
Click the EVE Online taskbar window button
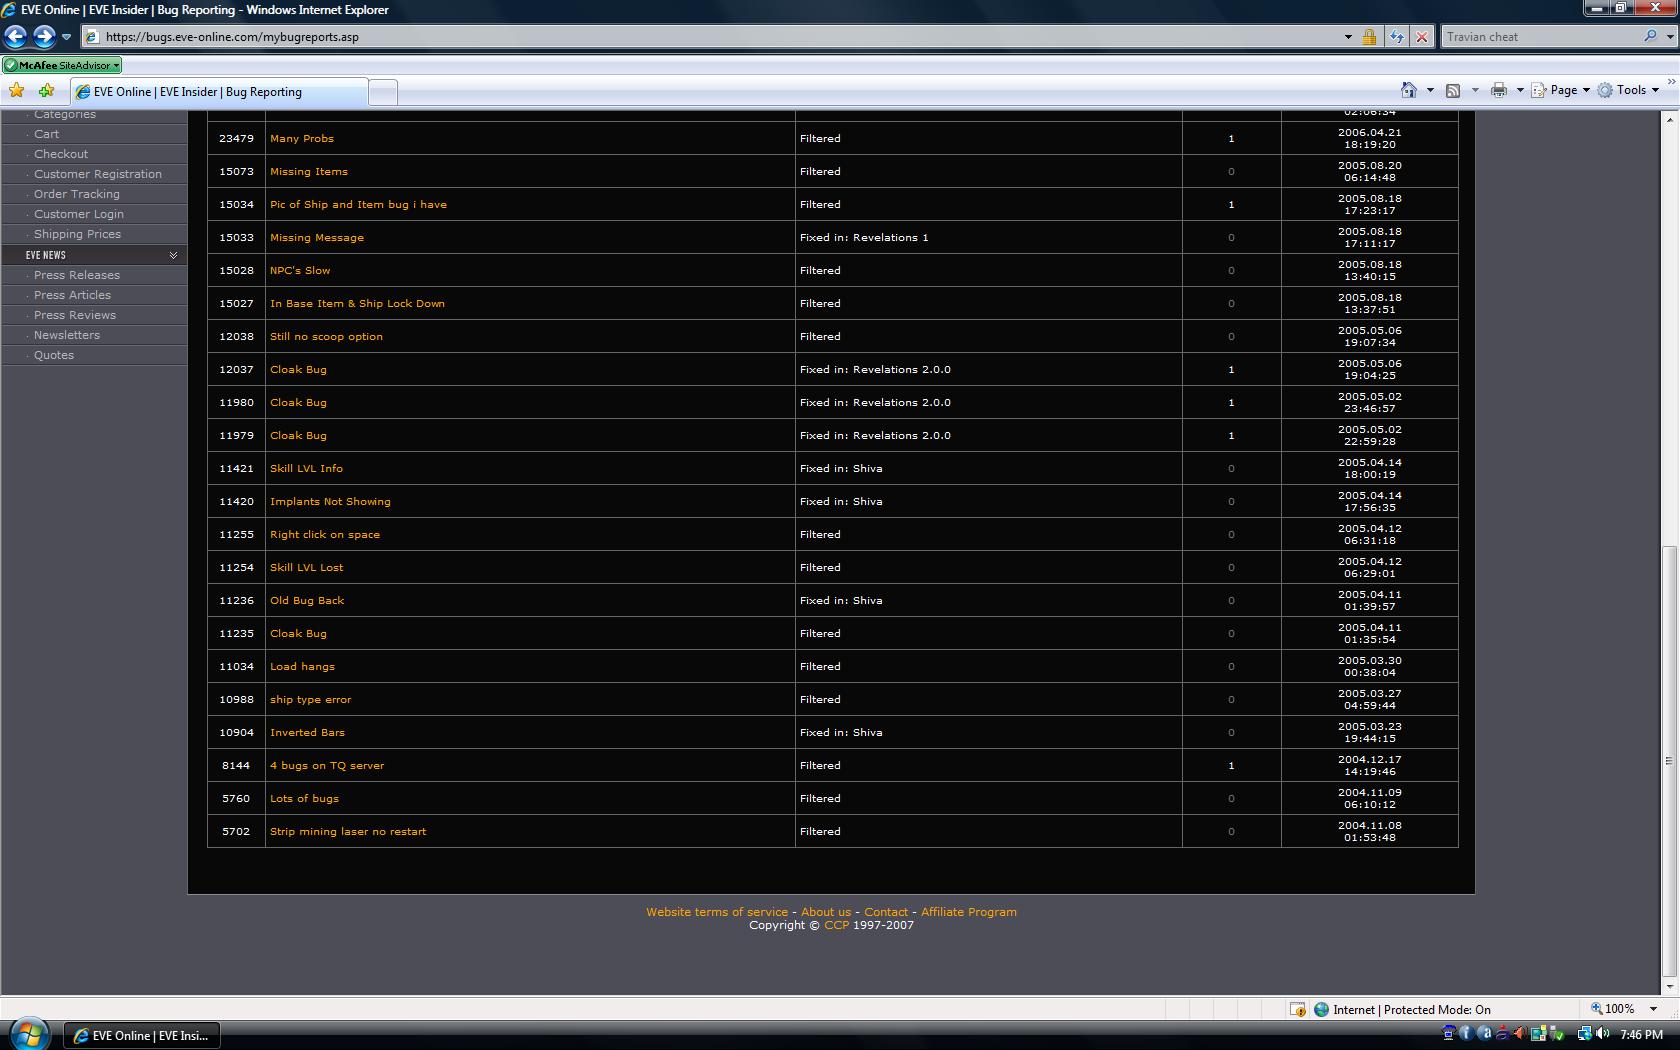pos(142,1036)
